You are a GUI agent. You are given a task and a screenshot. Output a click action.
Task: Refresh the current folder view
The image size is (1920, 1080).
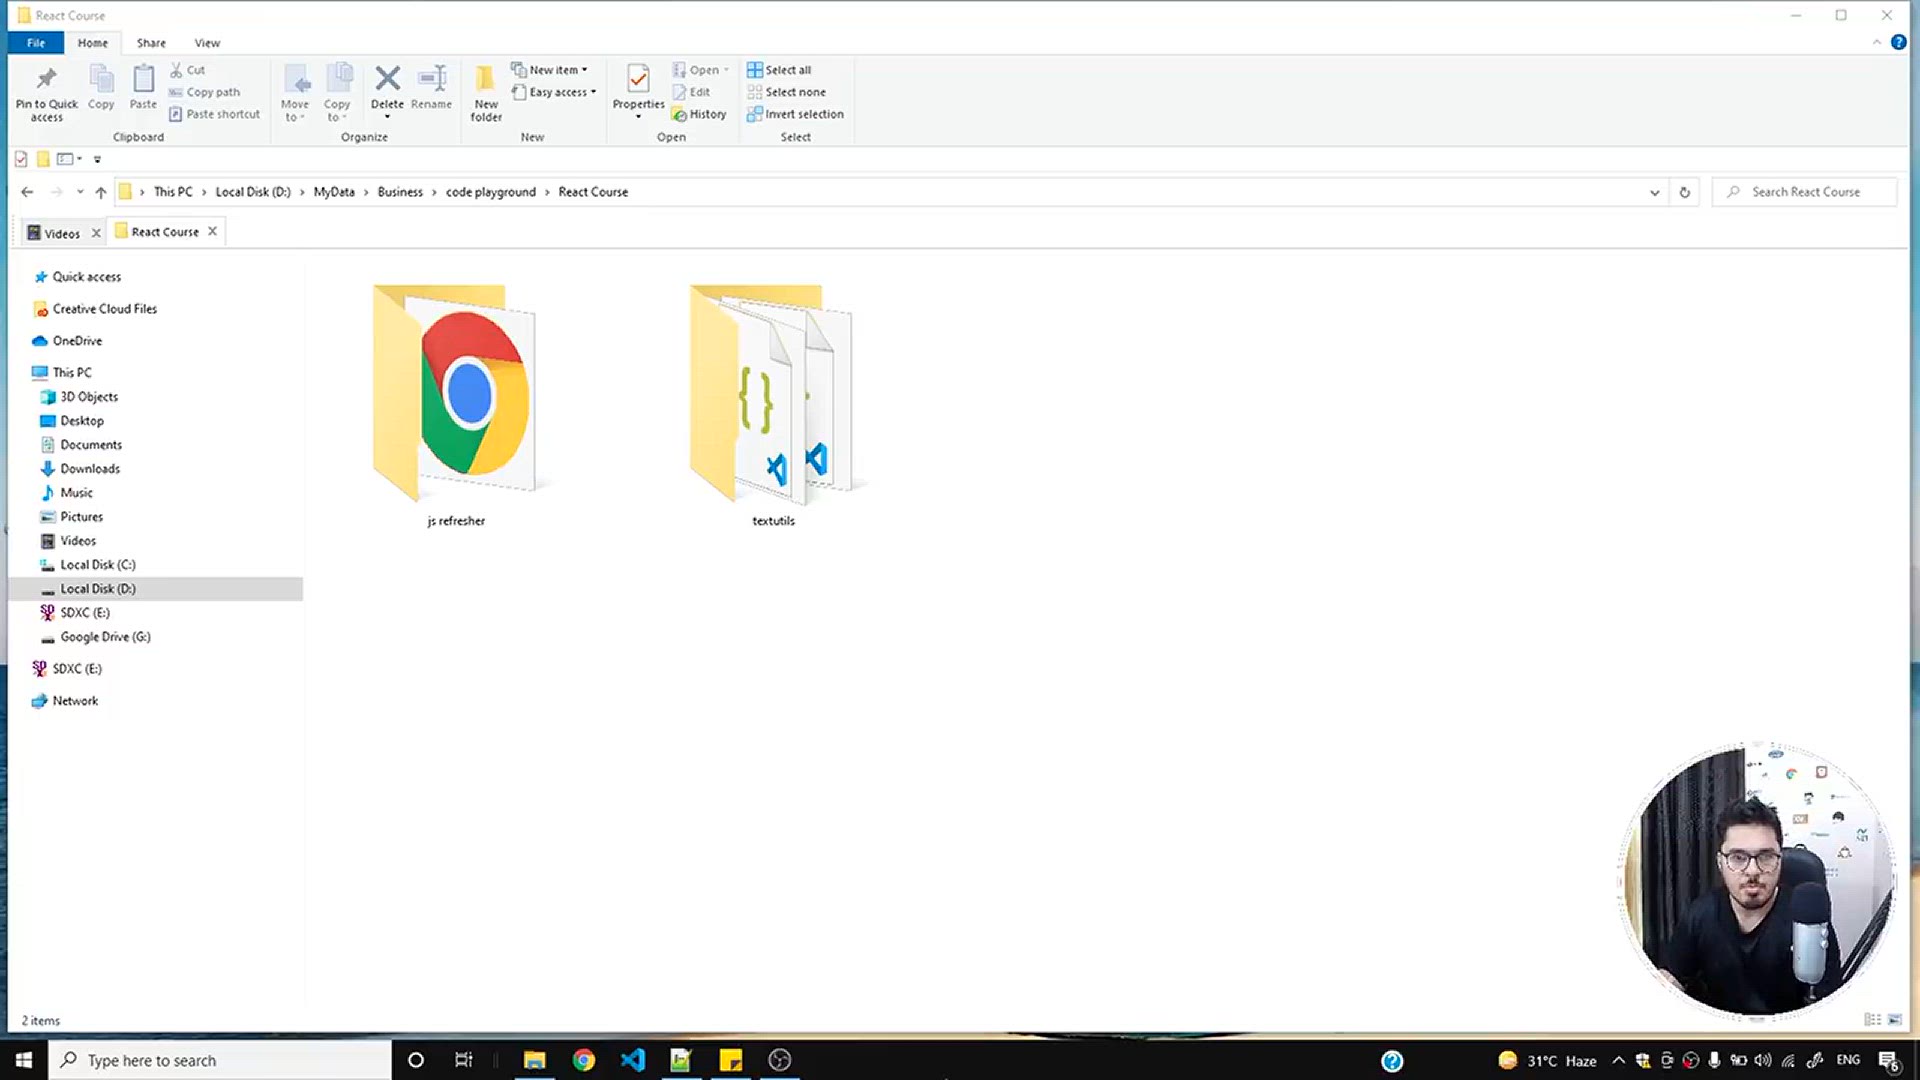[x=1684, y=192]
